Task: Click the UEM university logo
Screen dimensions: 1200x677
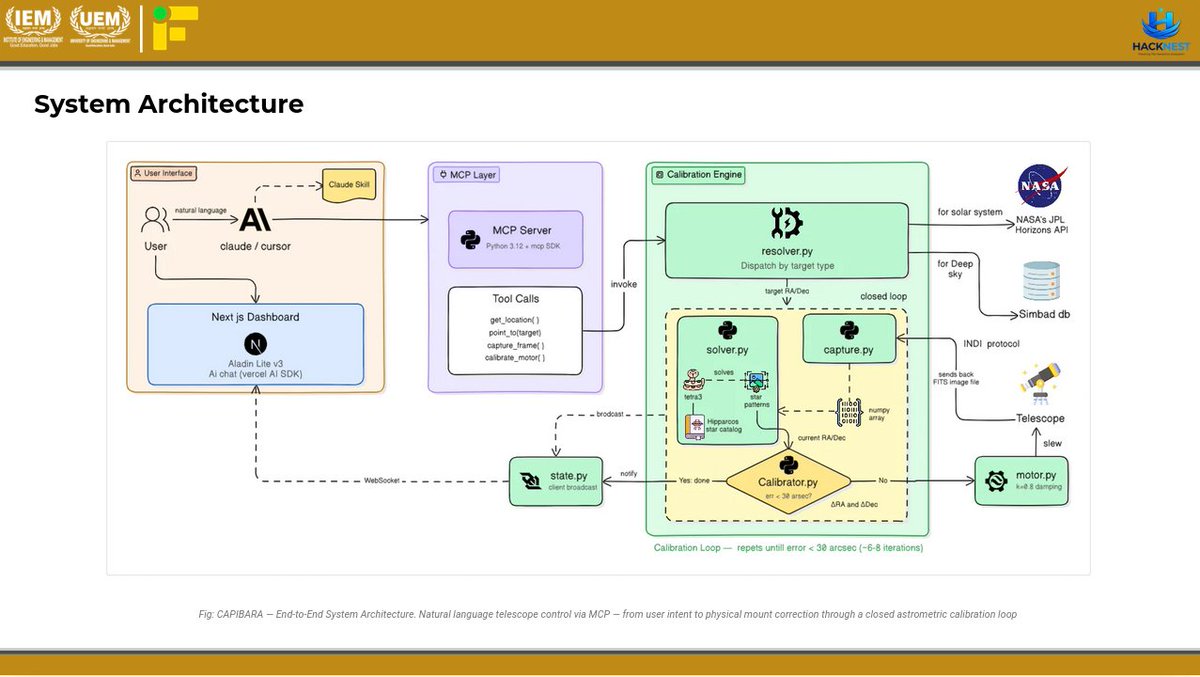Action: (101, 27)
